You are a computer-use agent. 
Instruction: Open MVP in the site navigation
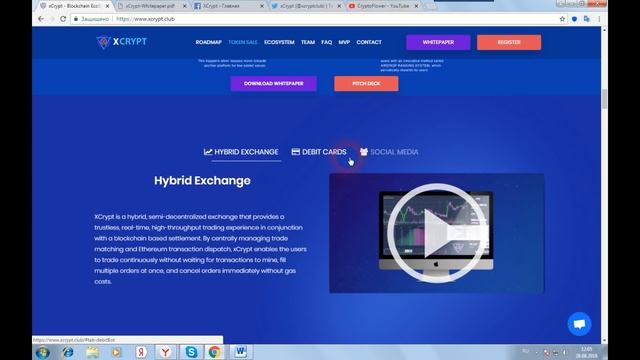coord(344,42)
